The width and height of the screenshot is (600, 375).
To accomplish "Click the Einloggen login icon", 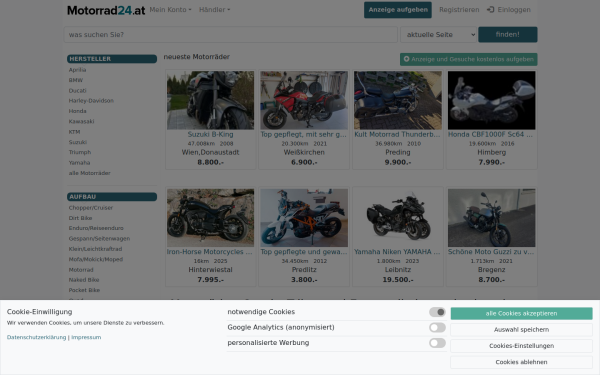I will 491,10.
